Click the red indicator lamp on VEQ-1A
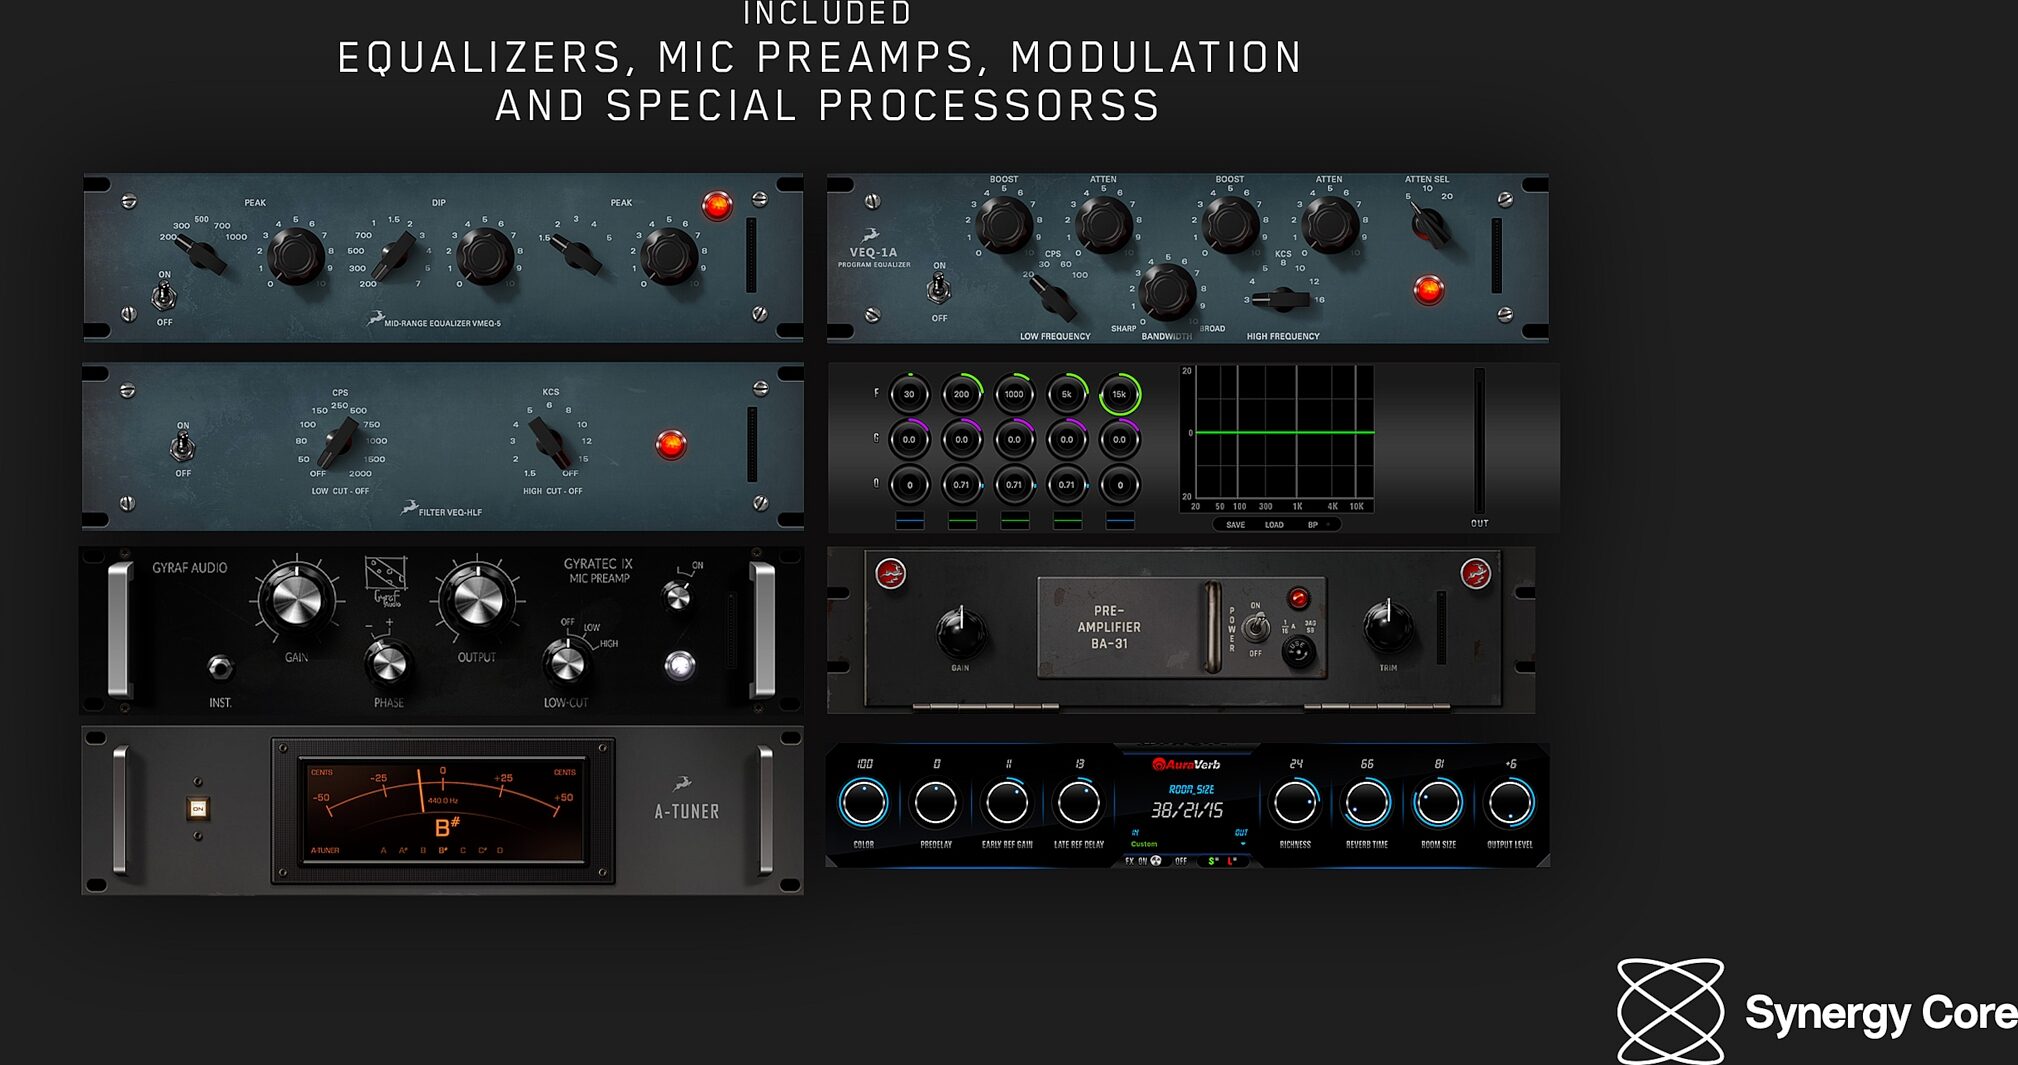The width and height of the screenshot is (2018, 1065). pos(1428,290)
